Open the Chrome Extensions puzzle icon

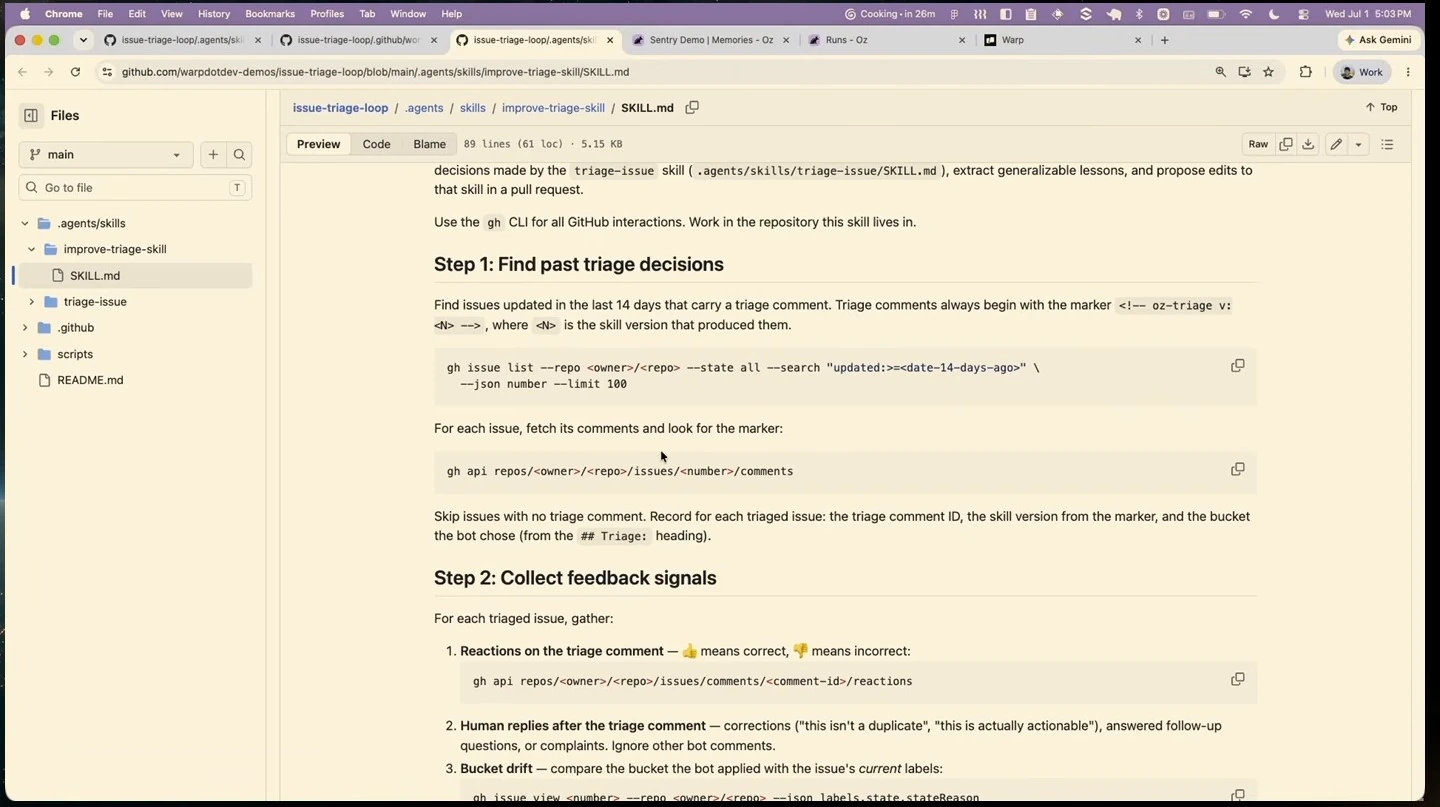point(1306,72)
